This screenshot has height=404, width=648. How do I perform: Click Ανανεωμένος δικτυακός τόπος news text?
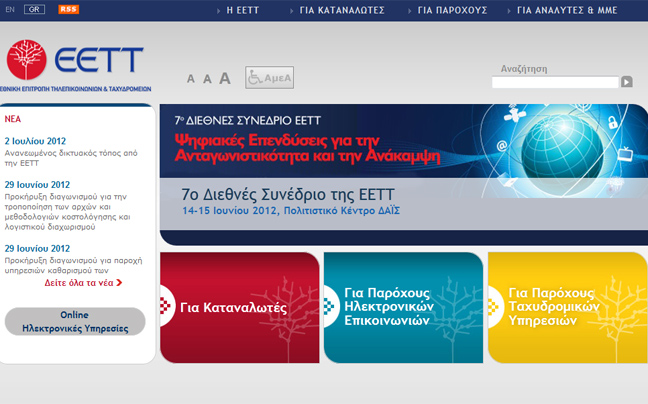point(71,158)
